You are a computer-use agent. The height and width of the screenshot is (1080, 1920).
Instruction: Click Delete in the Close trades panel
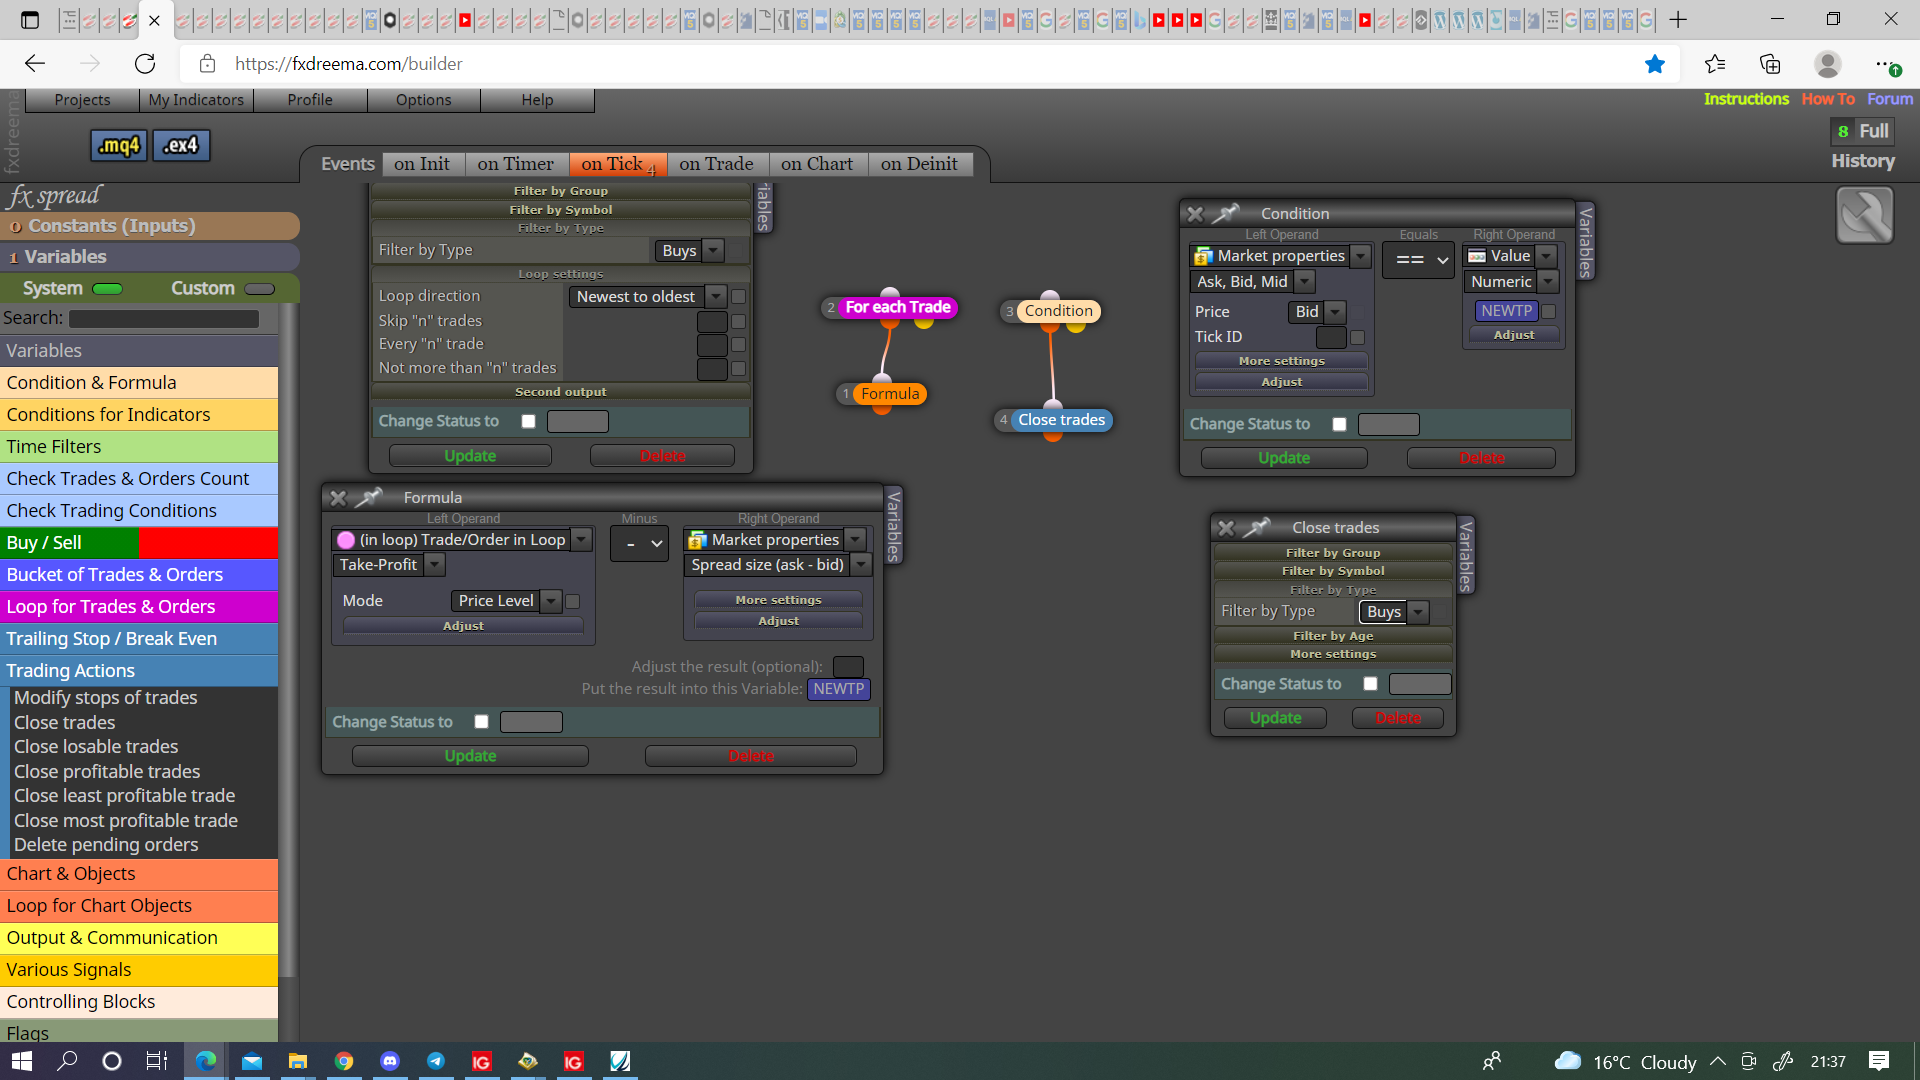pyautogui.click(x=1398, y=718)
